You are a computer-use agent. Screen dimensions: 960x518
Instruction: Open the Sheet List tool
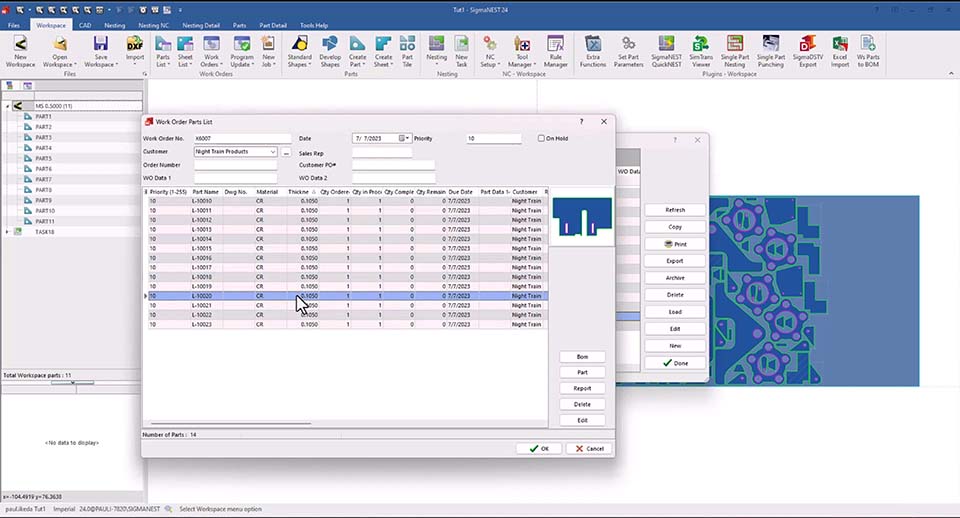185,51
